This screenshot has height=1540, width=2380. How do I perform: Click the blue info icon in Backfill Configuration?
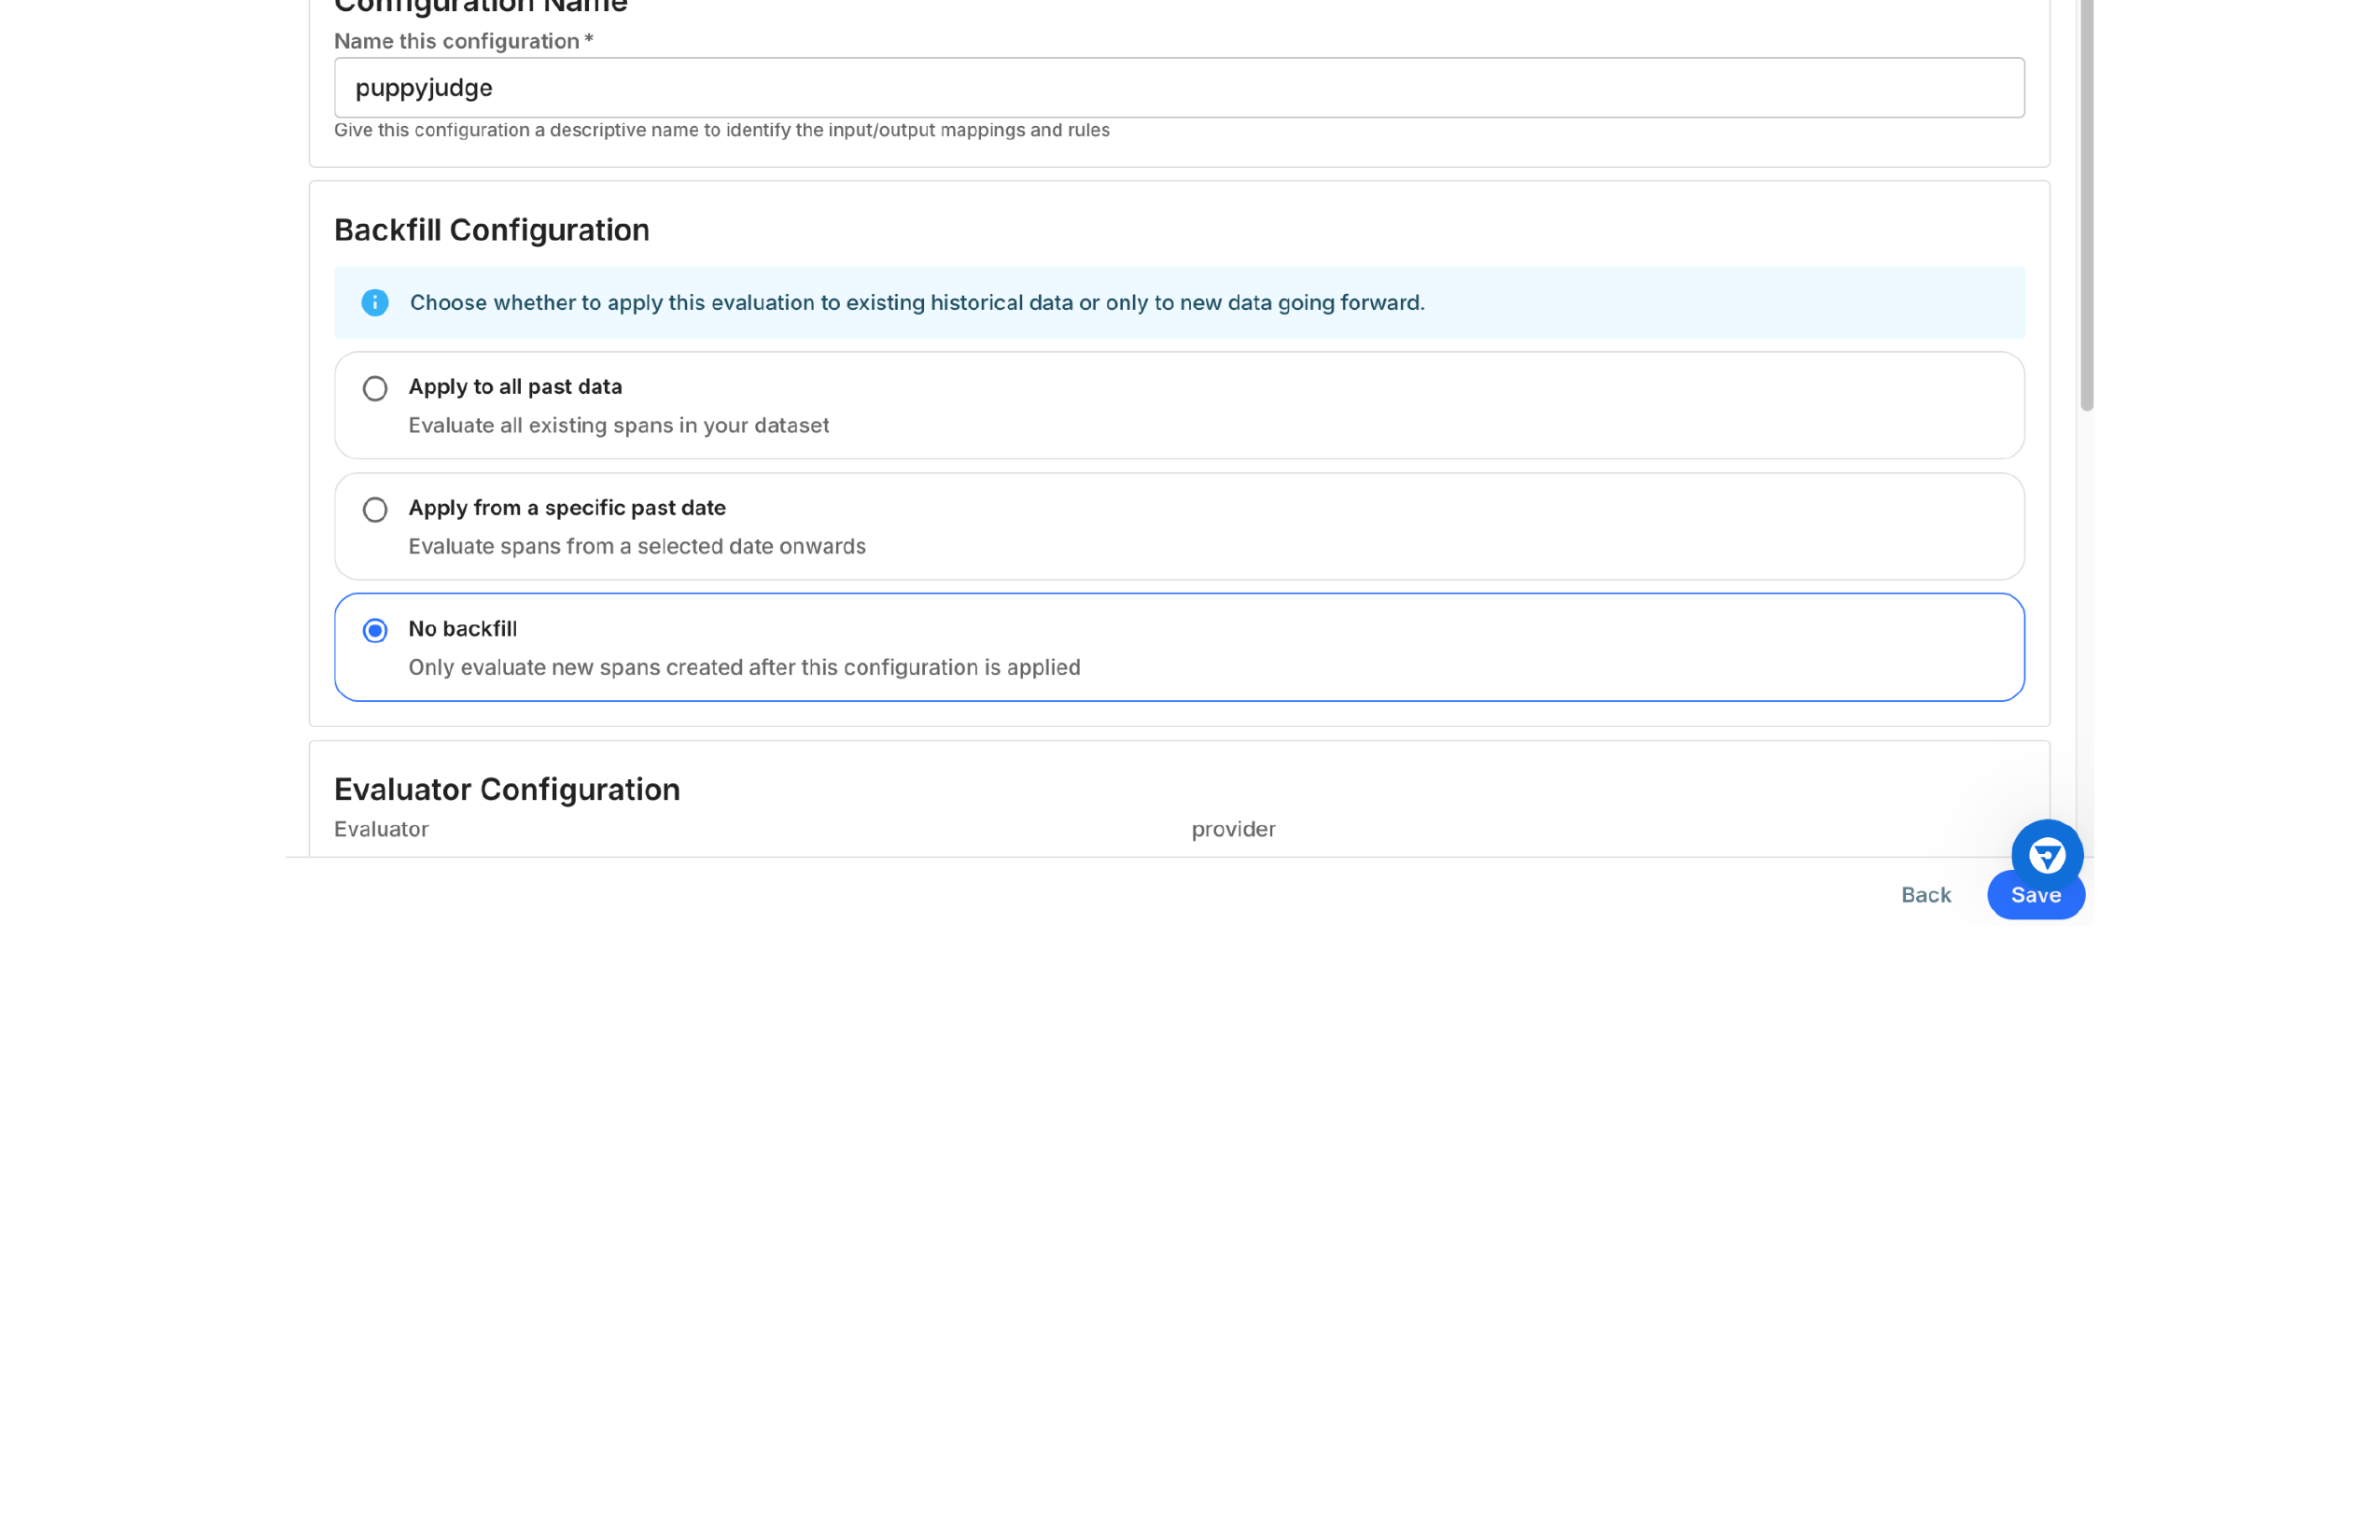tap(375, 302)
